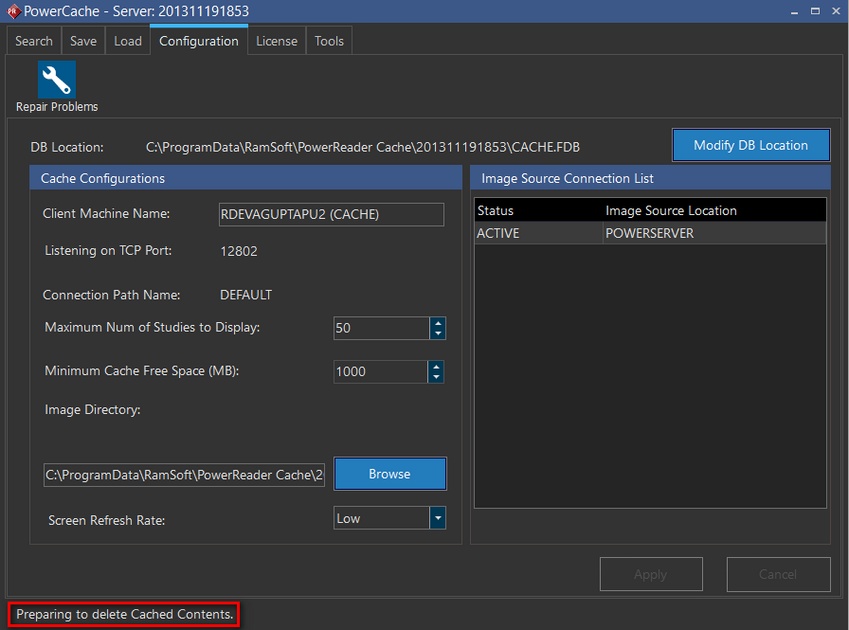The image size is (849, 630).
Task: Open the License tab
Action: point(276,41)
